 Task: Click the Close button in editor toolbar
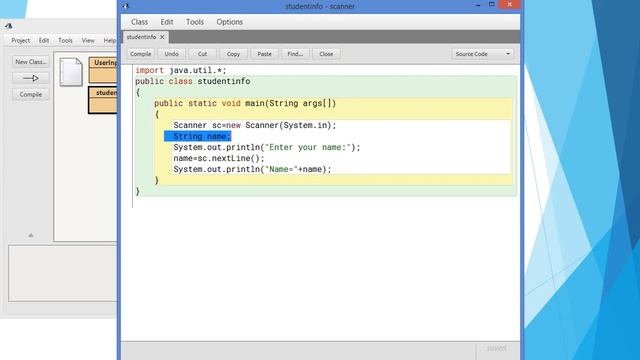click(326, 54)
